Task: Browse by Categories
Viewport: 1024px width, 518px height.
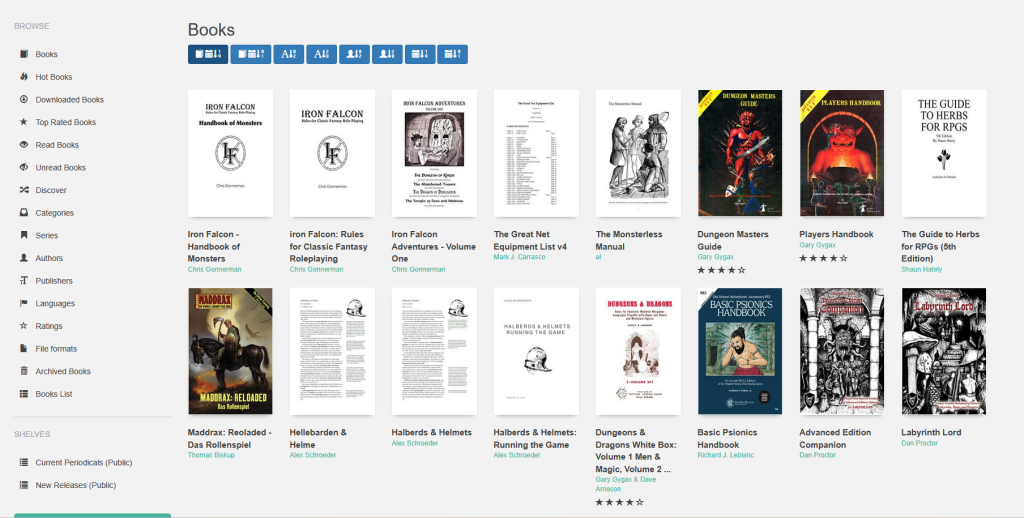Action: coord(54,213)
